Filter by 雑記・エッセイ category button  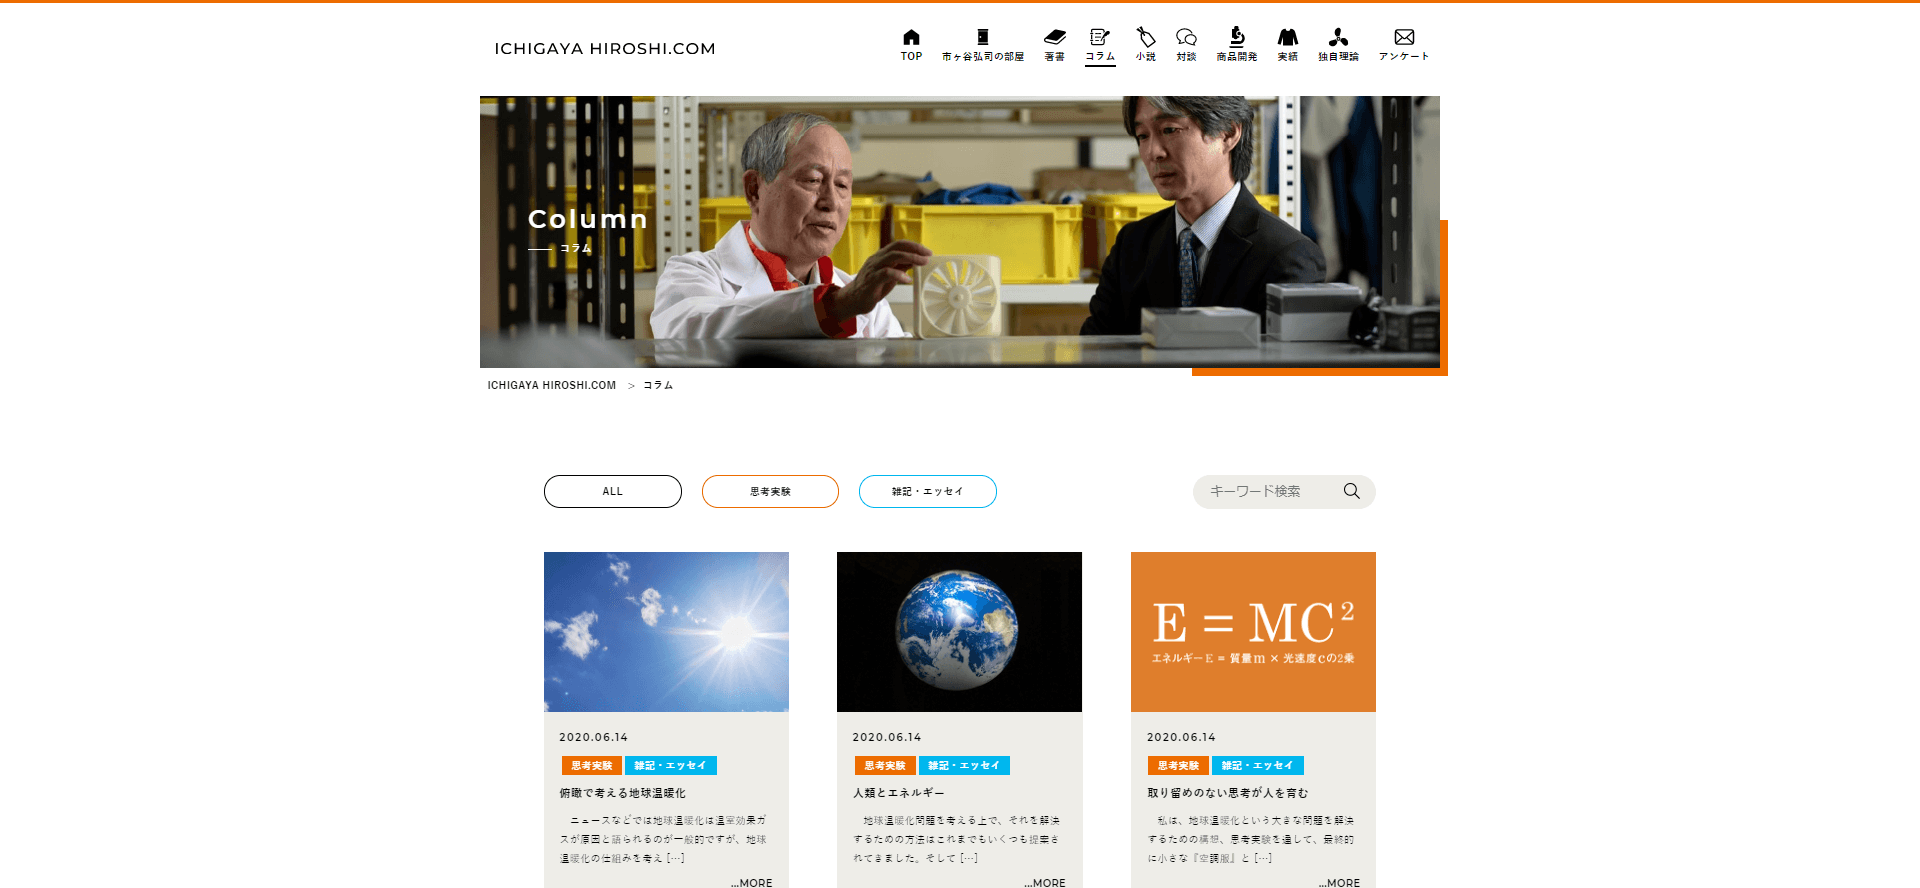(x=927, y=491)
